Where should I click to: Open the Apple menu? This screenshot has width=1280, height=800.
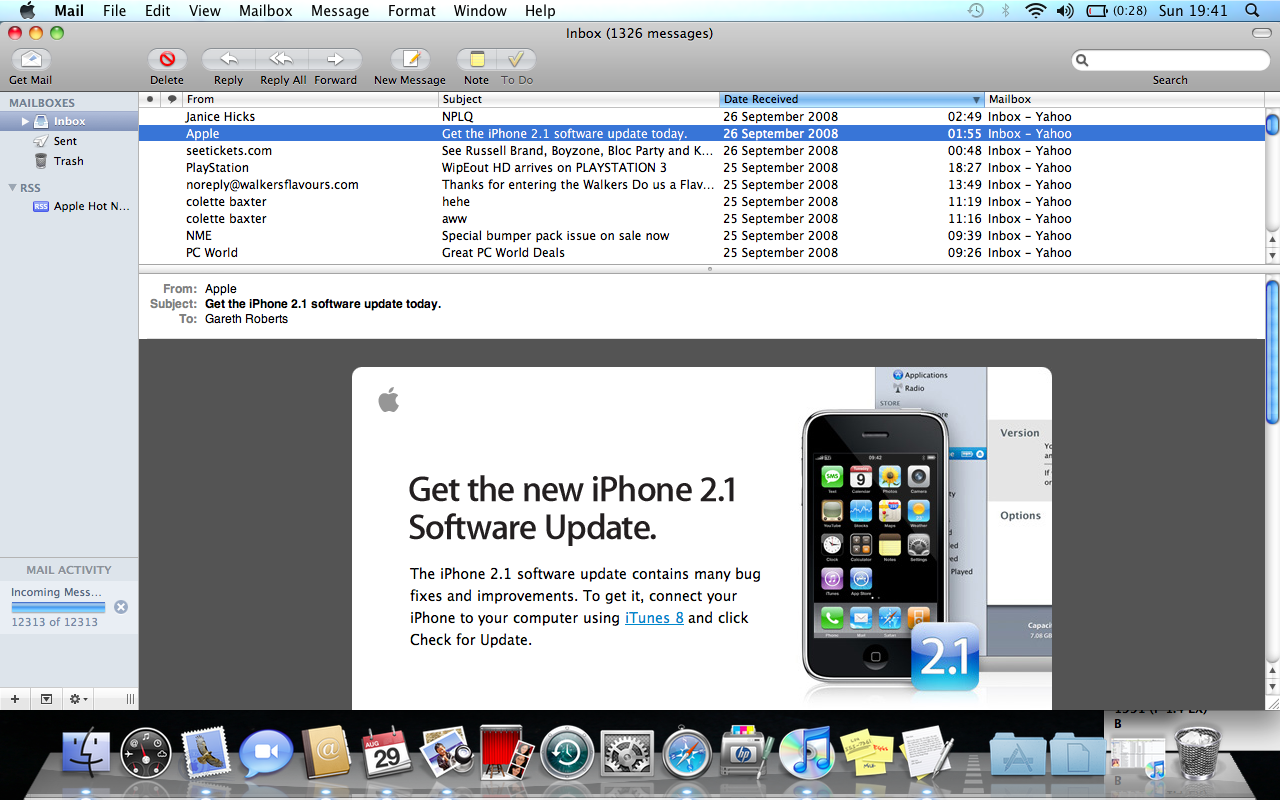[x=28, y=11]
